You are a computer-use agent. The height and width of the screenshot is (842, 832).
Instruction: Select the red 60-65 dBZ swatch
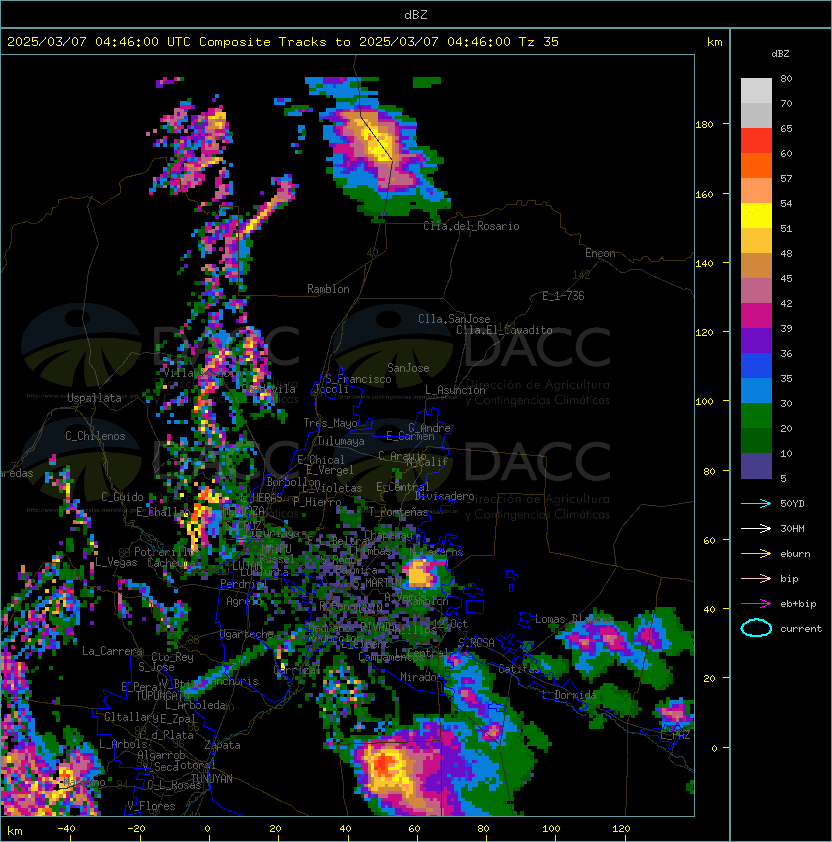[x=756, y=141]
